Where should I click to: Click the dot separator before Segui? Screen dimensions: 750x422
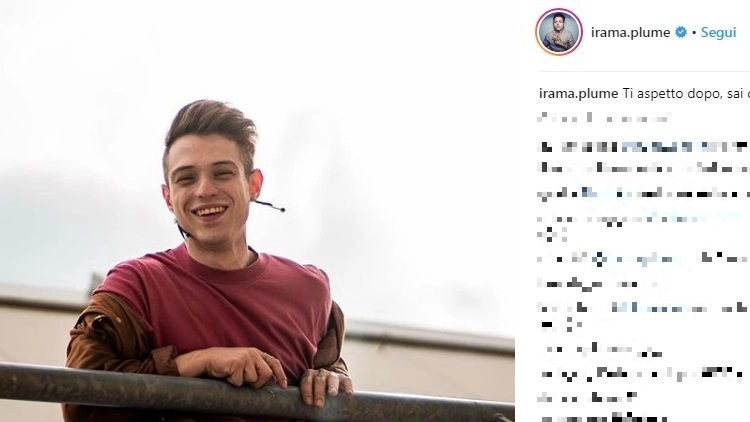click(694, 33)
